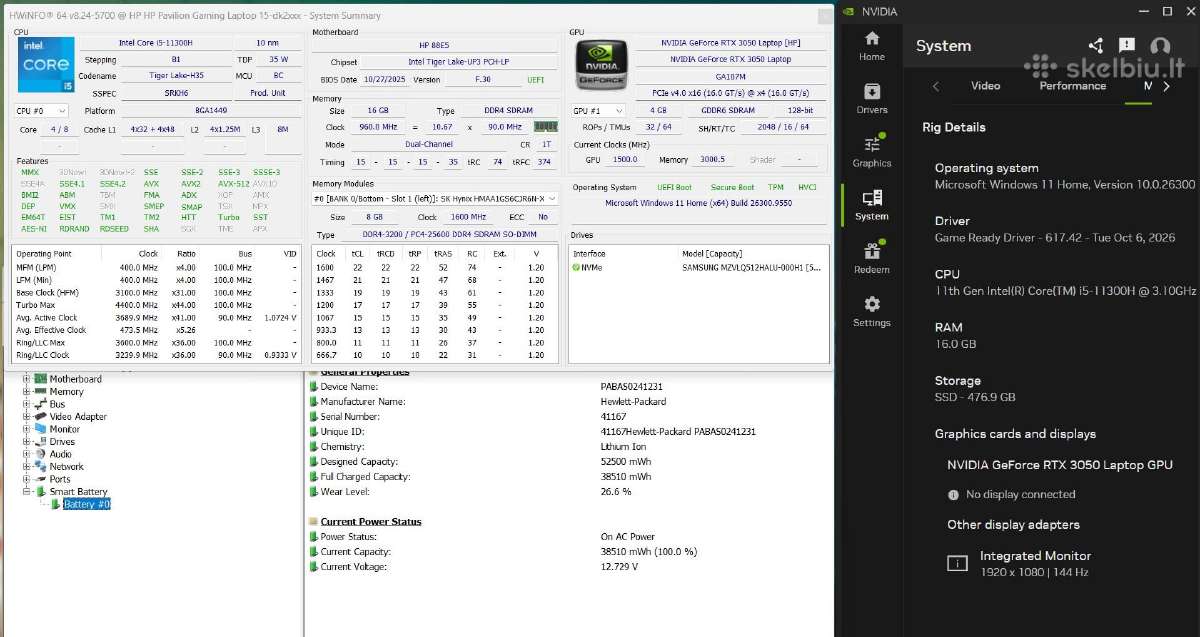Click the NVIDIA logo in the title bar

point(849,12)
